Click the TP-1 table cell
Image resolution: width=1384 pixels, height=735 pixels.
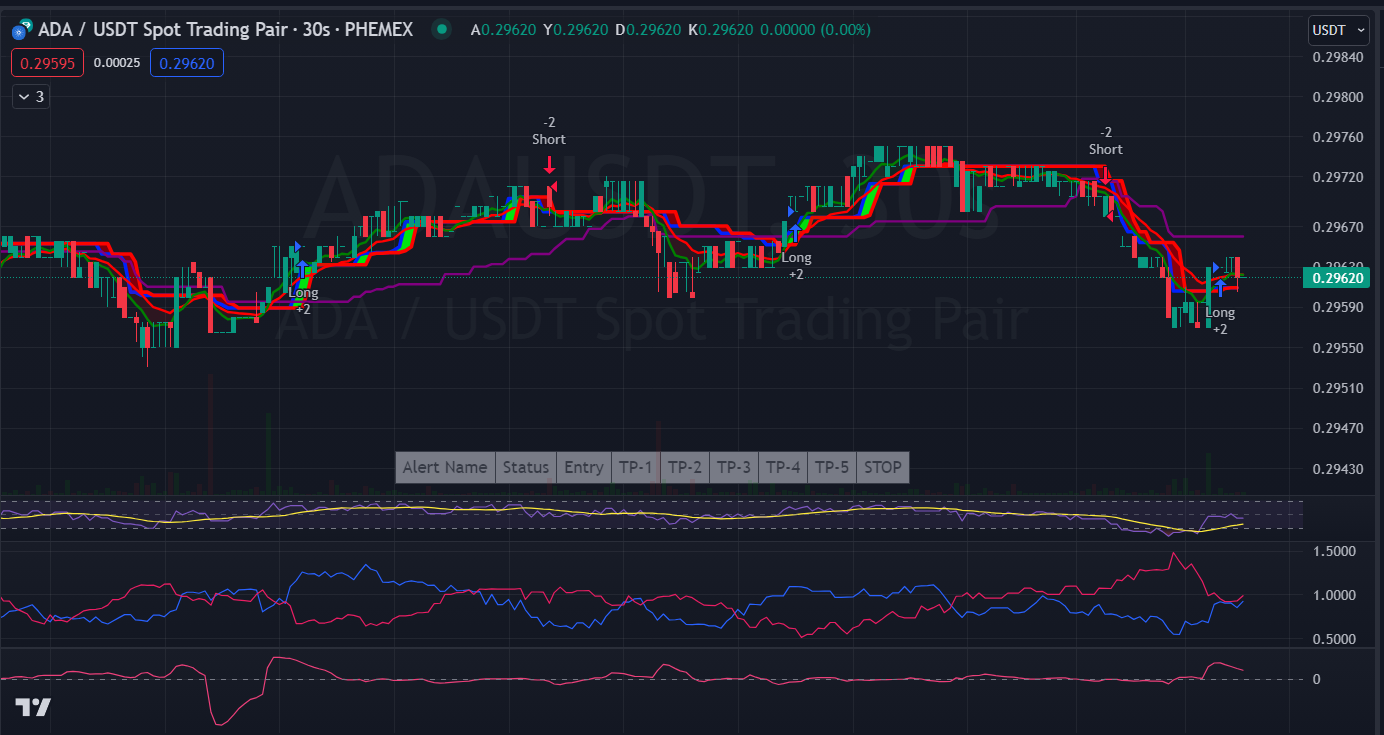click(635, 467)
